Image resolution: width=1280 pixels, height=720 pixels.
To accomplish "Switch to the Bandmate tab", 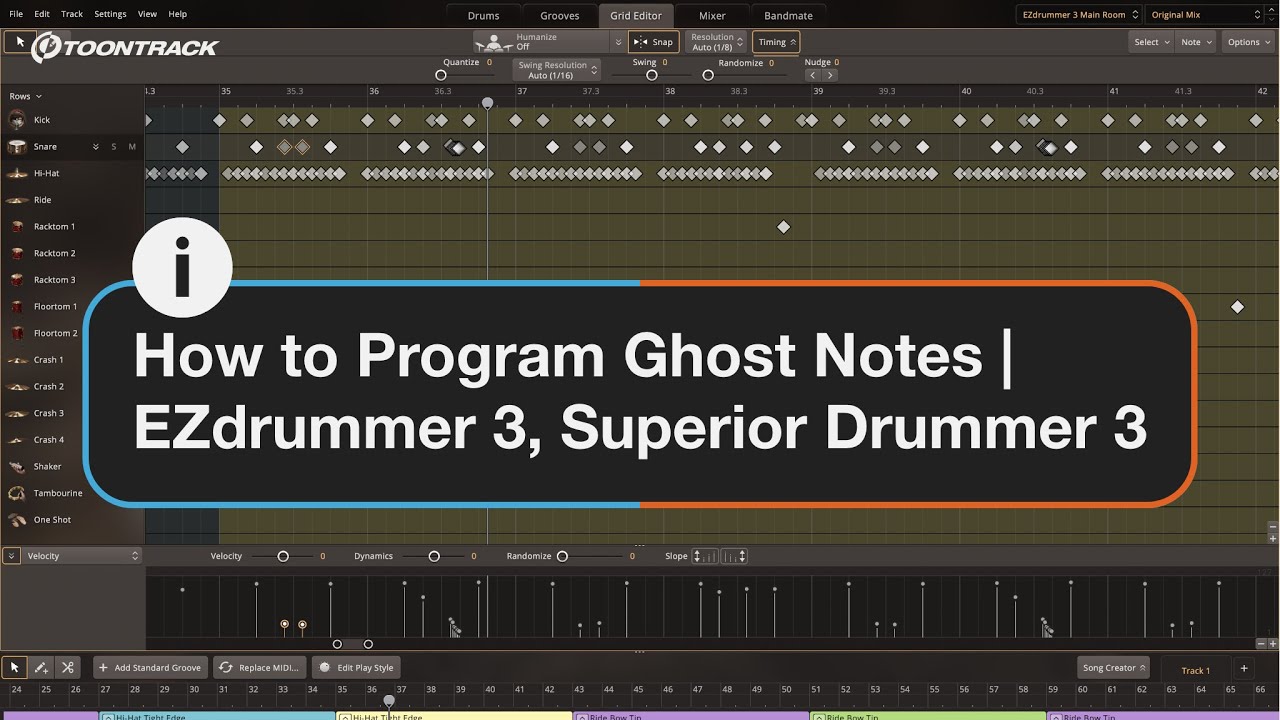I will click(788, 15).
